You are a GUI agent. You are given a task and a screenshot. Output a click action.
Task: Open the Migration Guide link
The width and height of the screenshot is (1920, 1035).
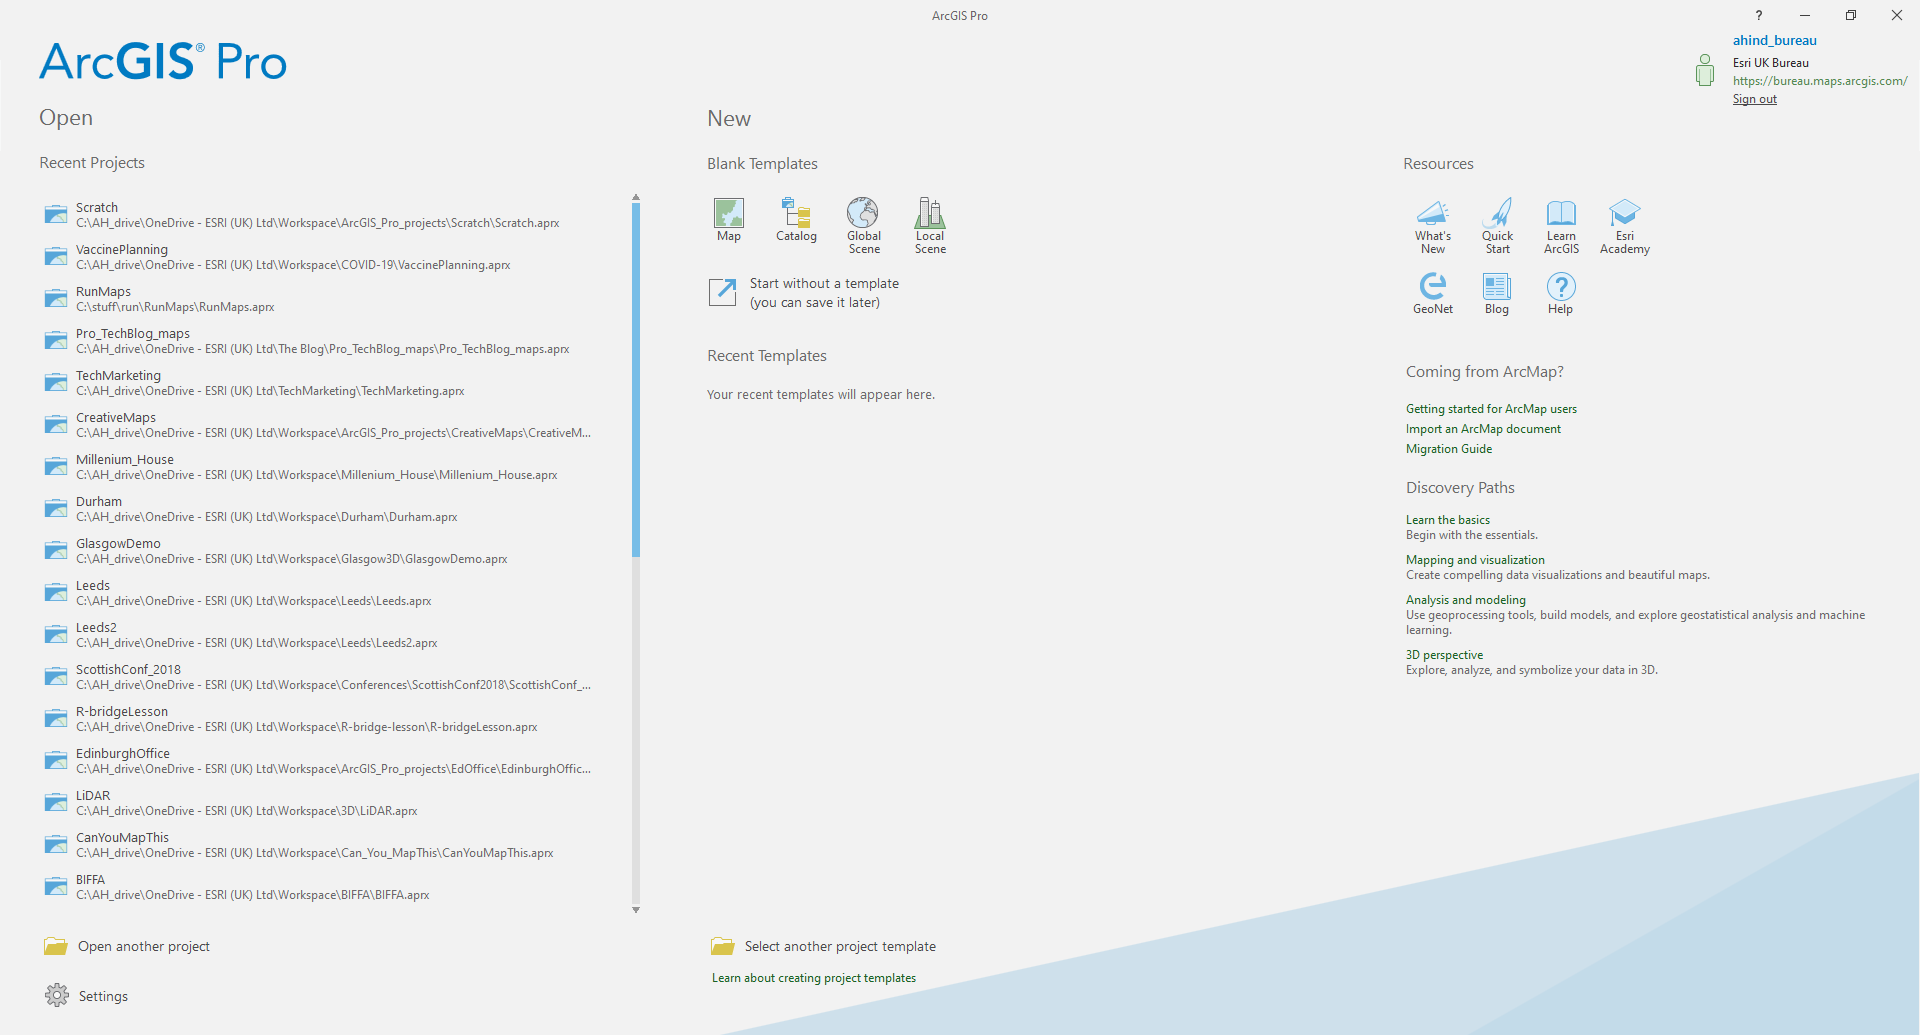(1449, 449)
